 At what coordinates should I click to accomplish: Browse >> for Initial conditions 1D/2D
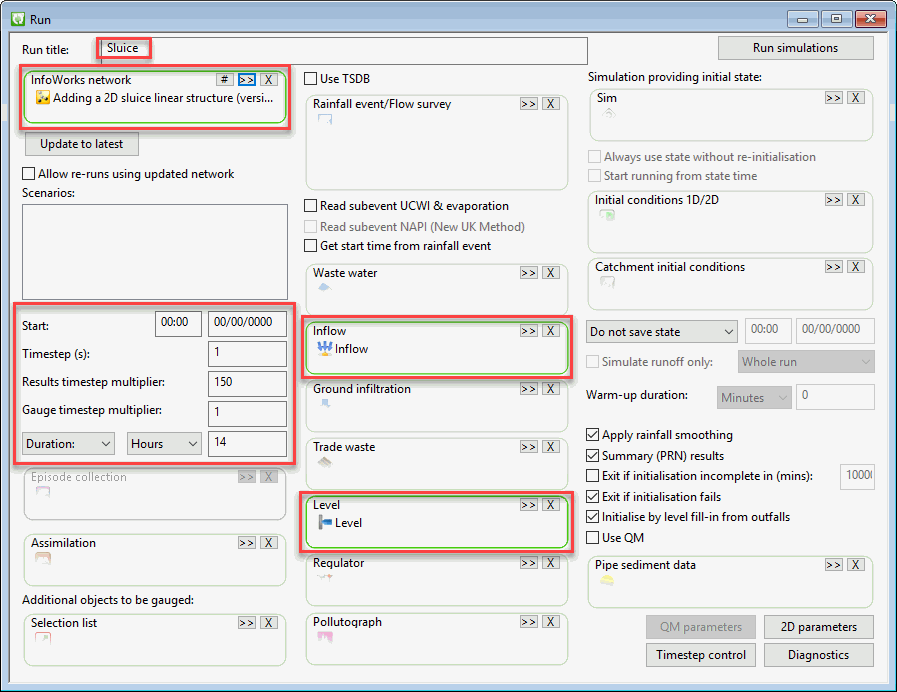coord(834,200)
